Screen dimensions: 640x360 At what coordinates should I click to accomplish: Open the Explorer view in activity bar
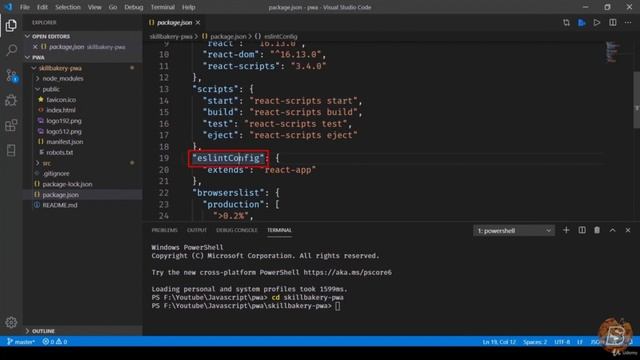[x=11, y=25]
